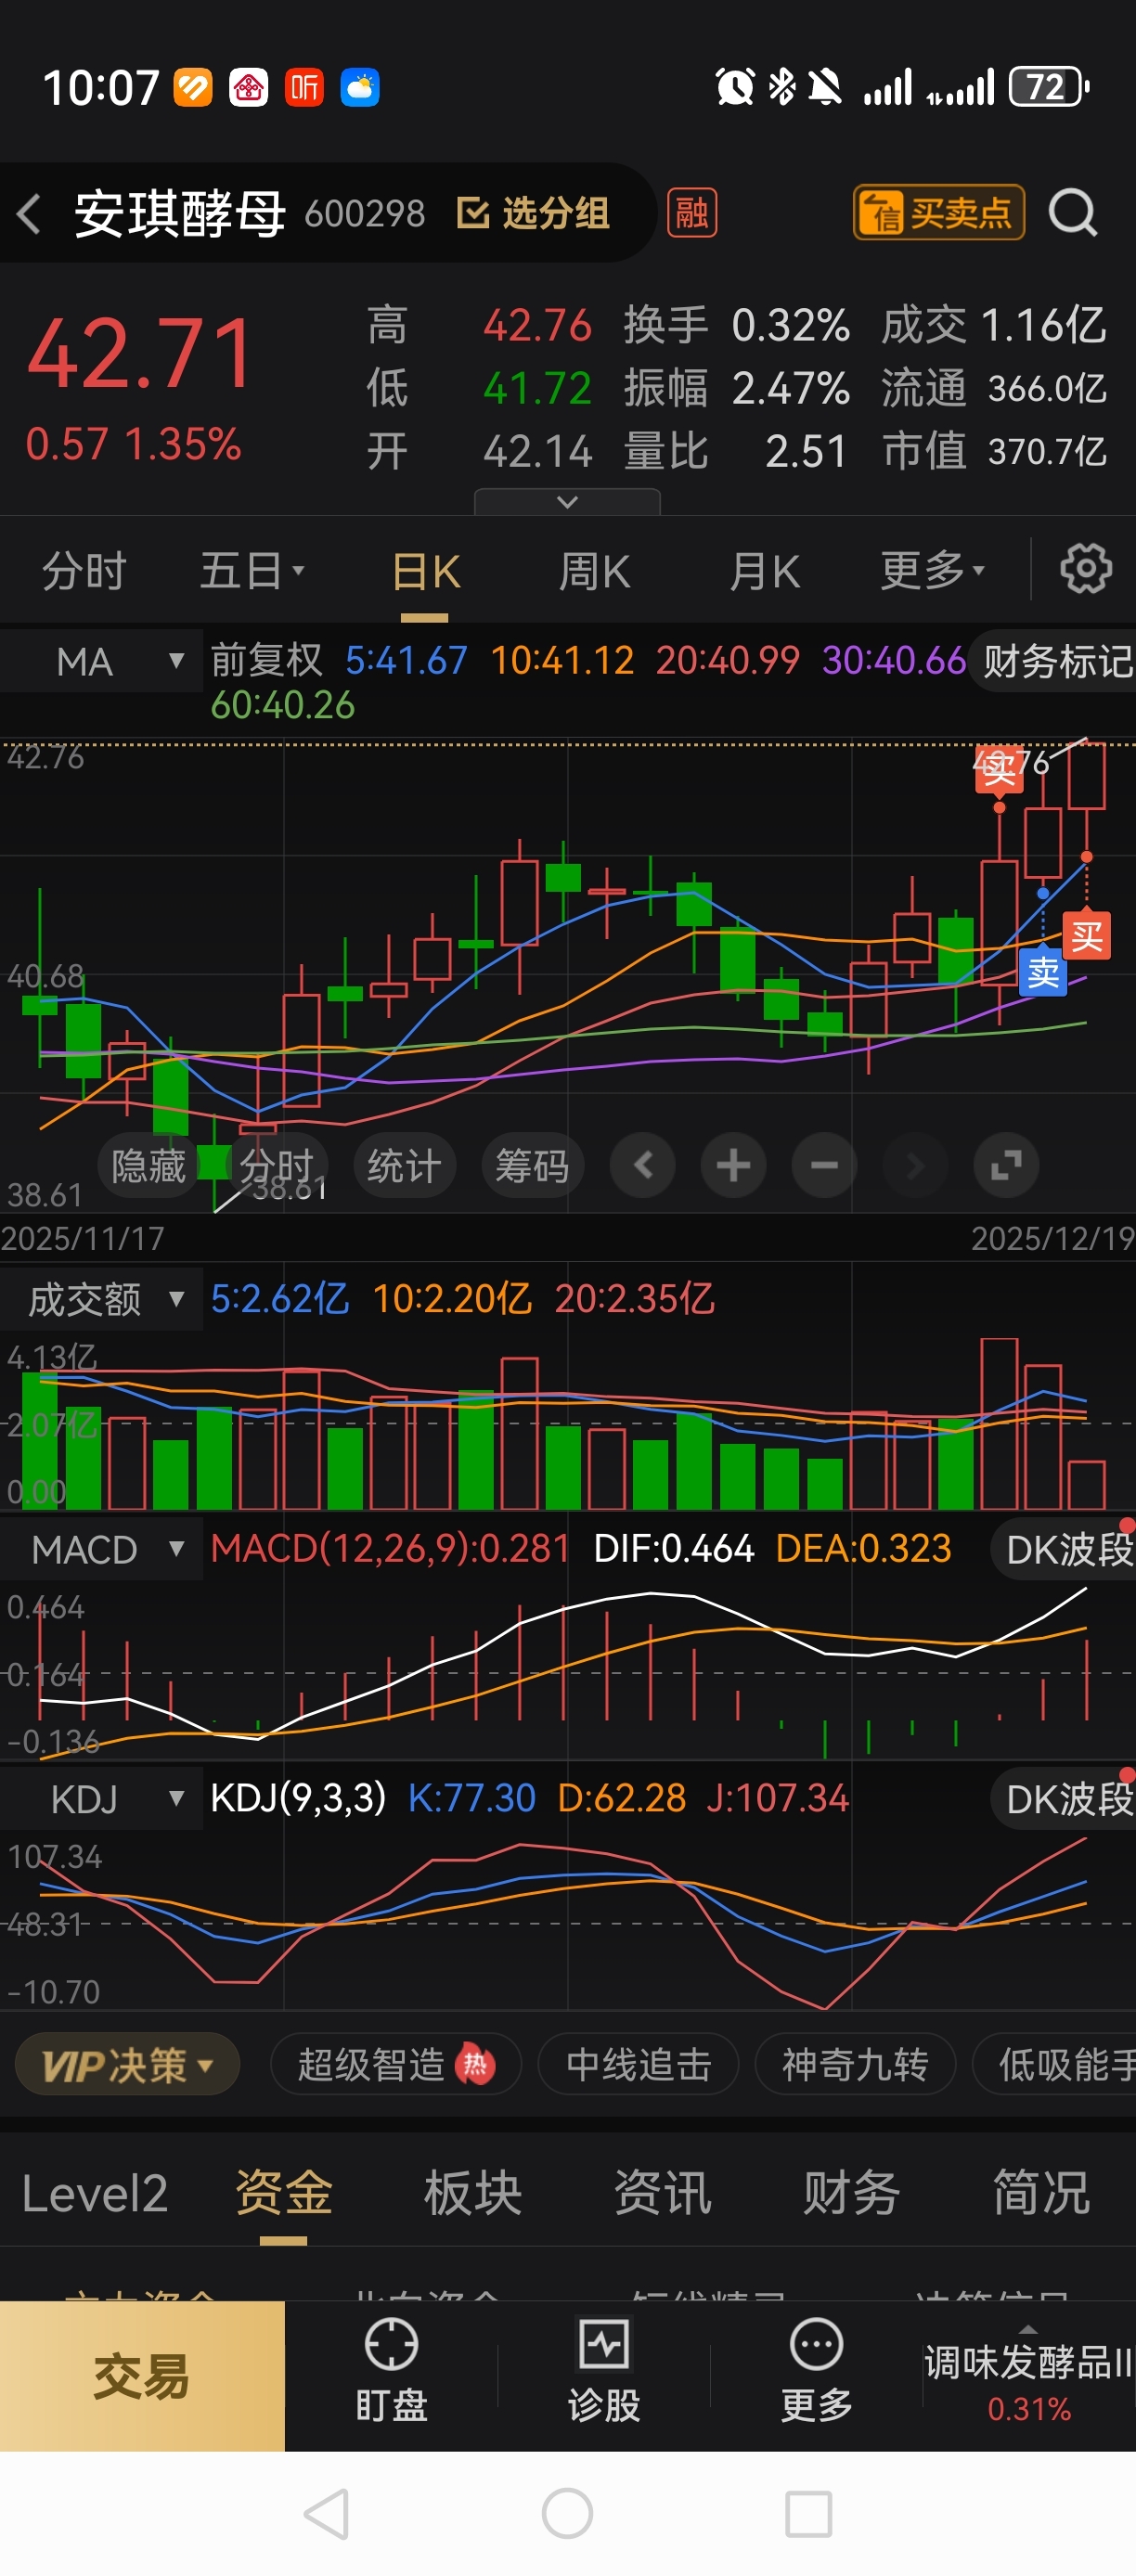Screen dimensions: 1136x2576
Task: Select the 神奇九转 indicator chip
Action: 855,2064
